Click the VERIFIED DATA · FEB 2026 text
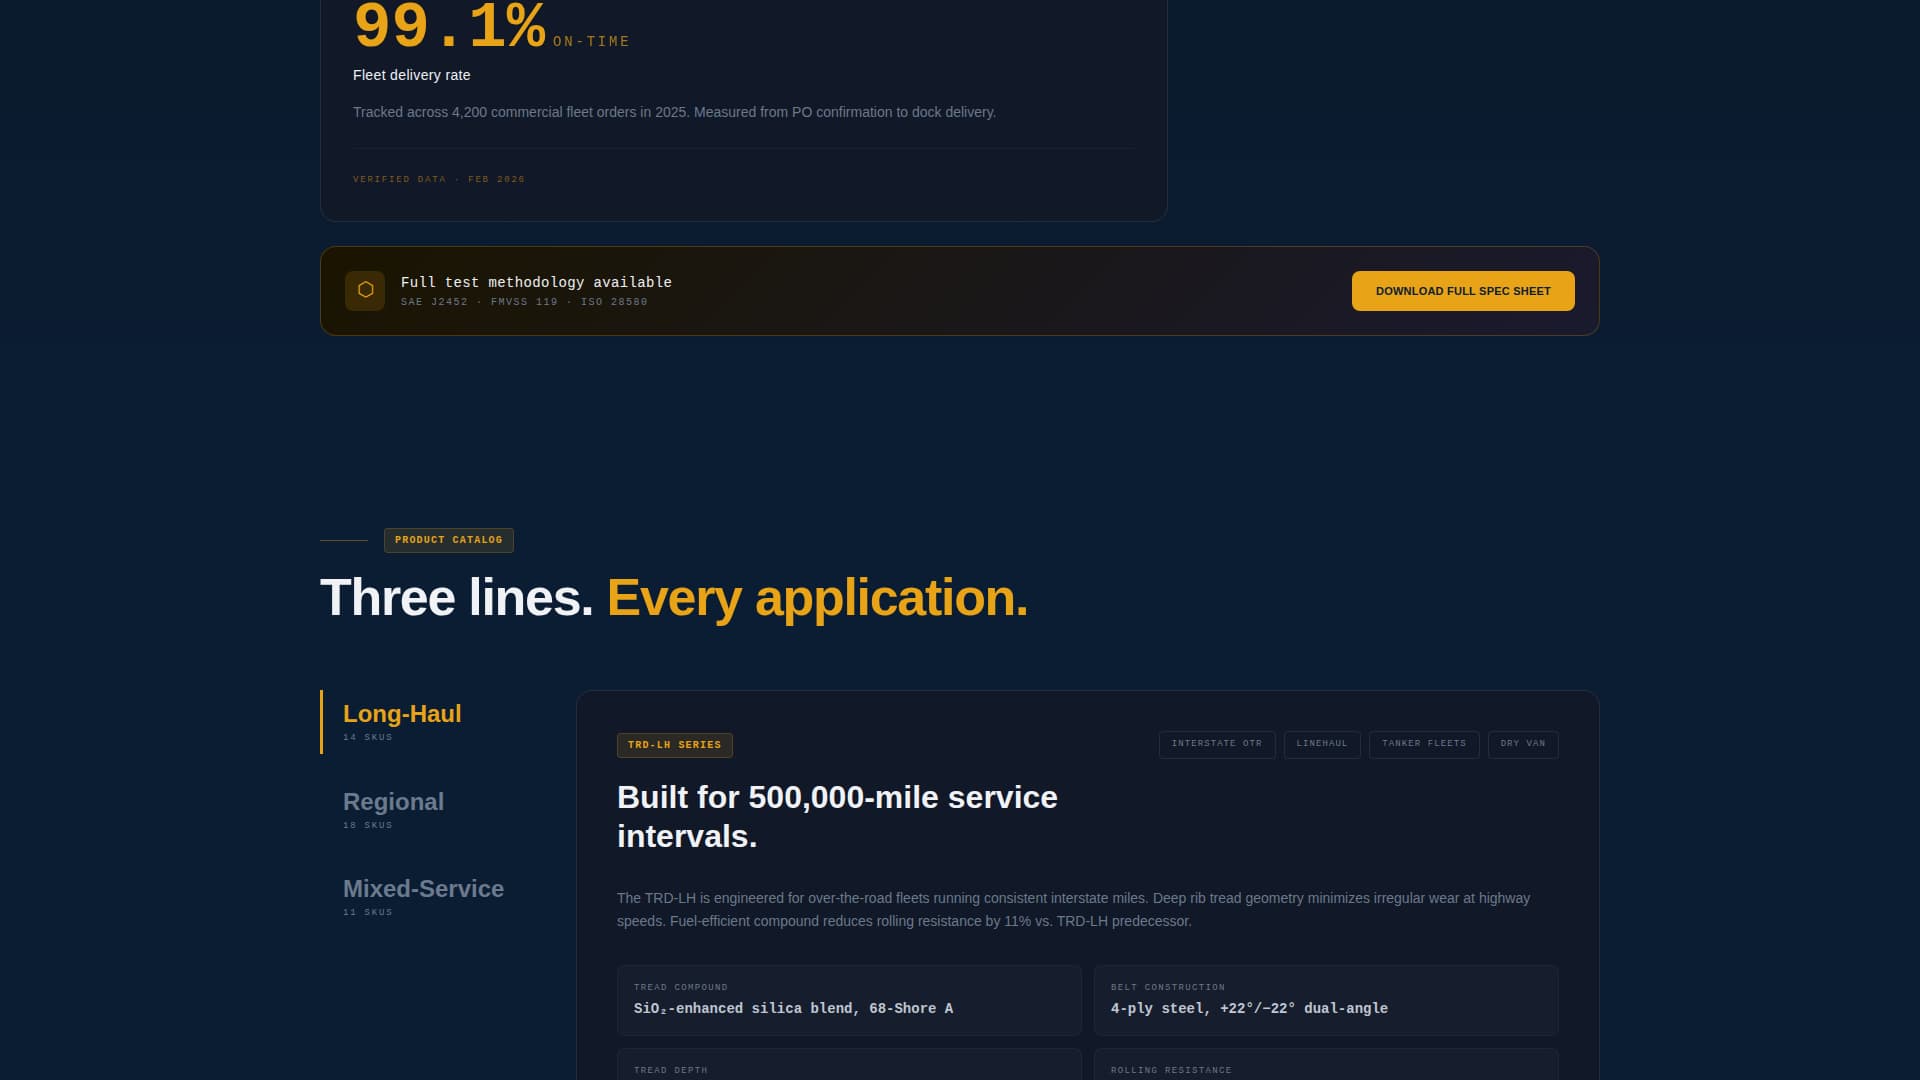The height and width of the screenshot is (1080, 1920). click(x=438, y=179)
